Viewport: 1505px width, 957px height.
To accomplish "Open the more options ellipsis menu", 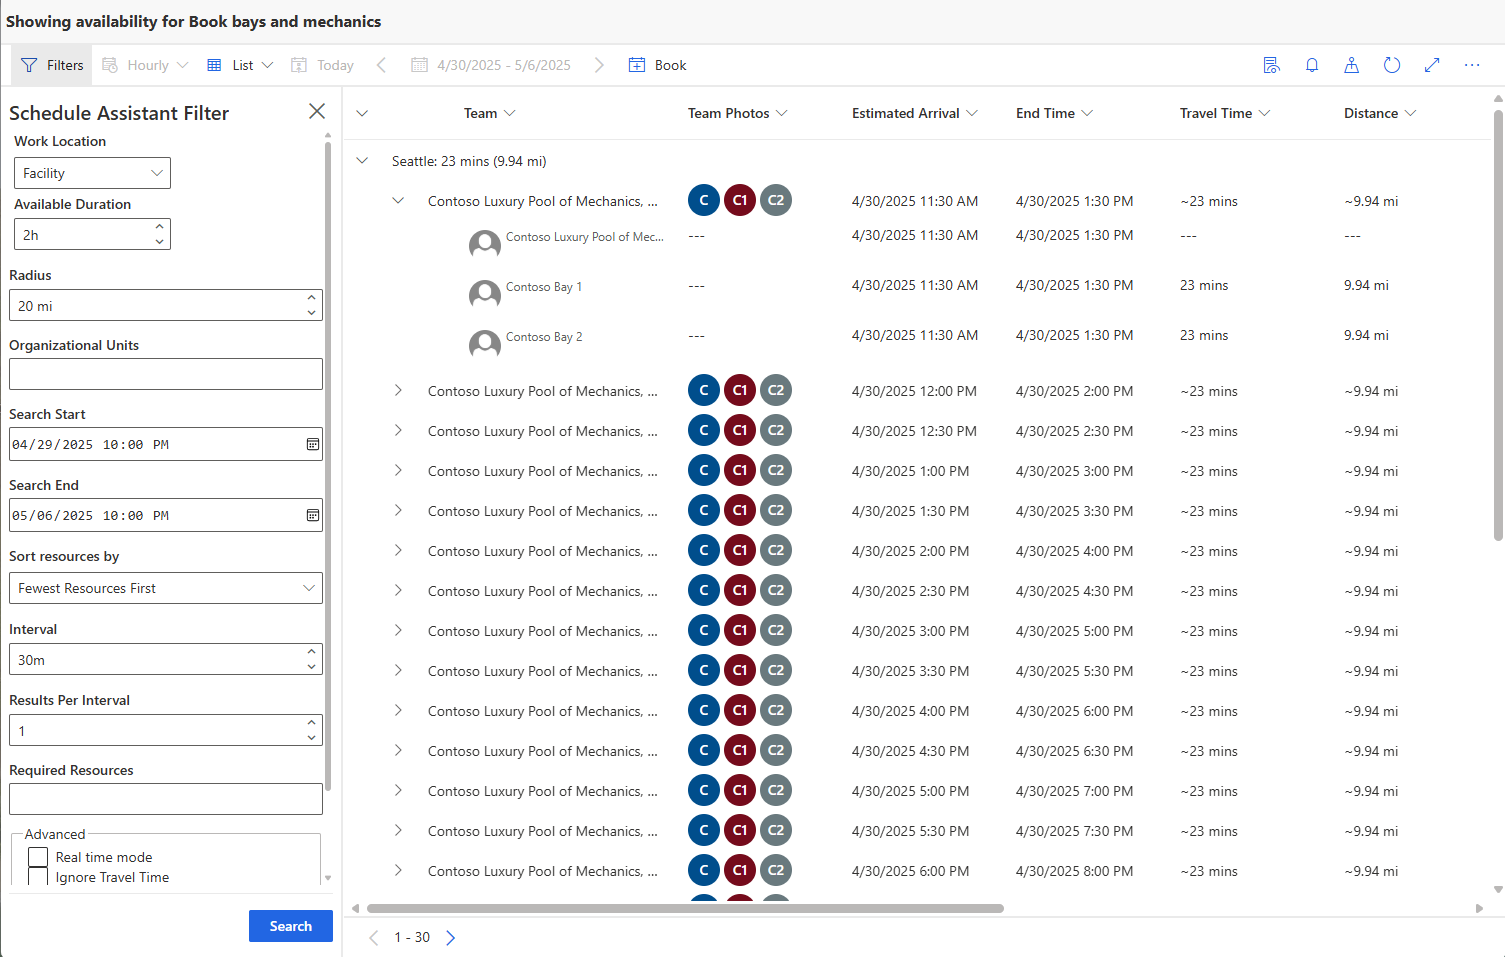I will [x=1471, y=65].
